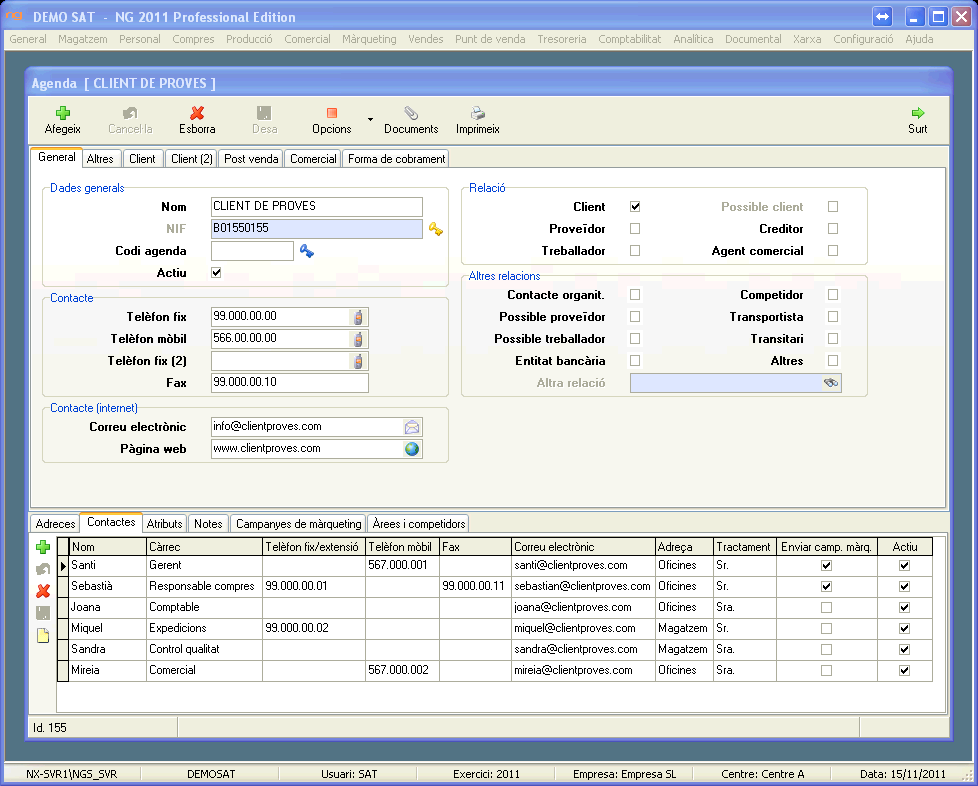The image size is (978, 786).
Task: Toggle Enviar camp. màrq. for Joana
Action: click(826, 607)
